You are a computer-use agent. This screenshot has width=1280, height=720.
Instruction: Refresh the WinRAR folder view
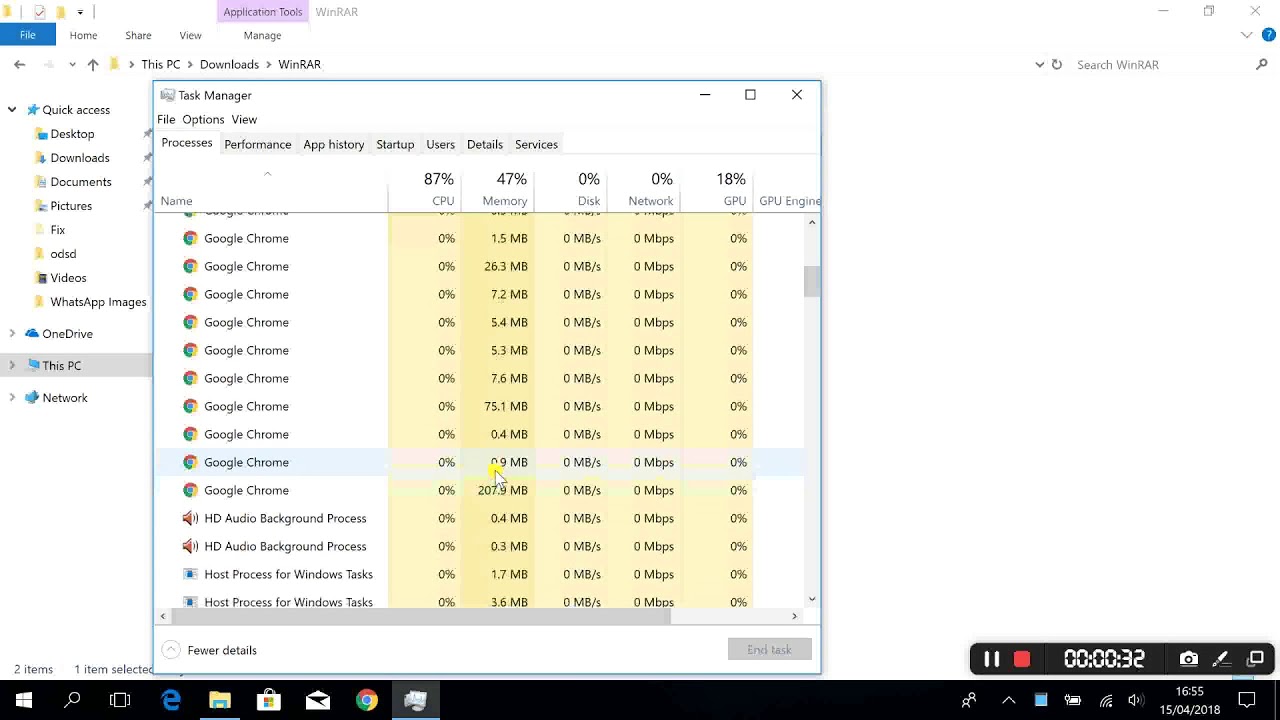[1056, 64]
